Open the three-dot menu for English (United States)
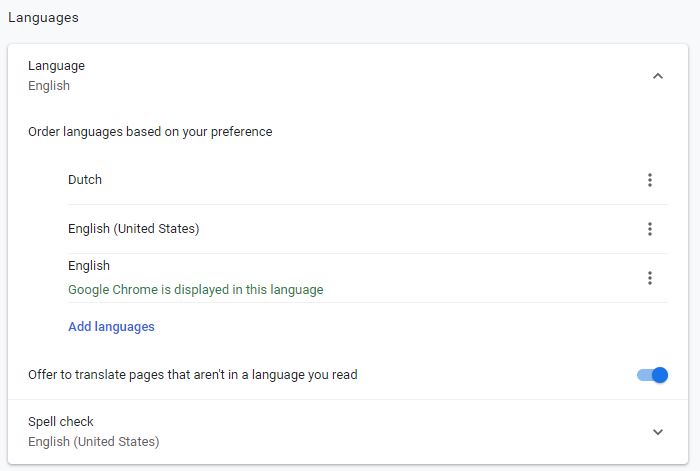700x471 pixels. 650,229
